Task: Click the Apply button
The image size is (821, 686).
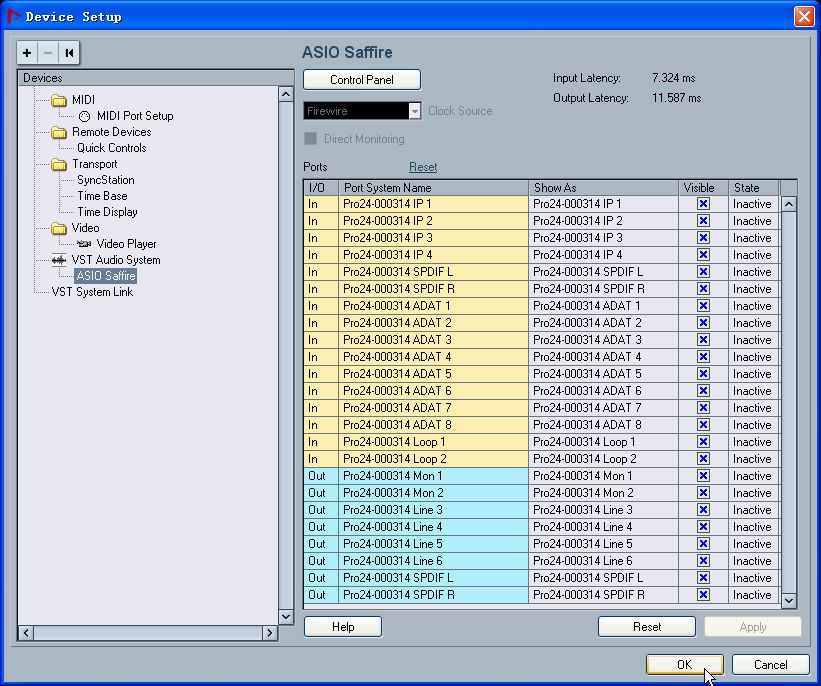Action: 753,627
